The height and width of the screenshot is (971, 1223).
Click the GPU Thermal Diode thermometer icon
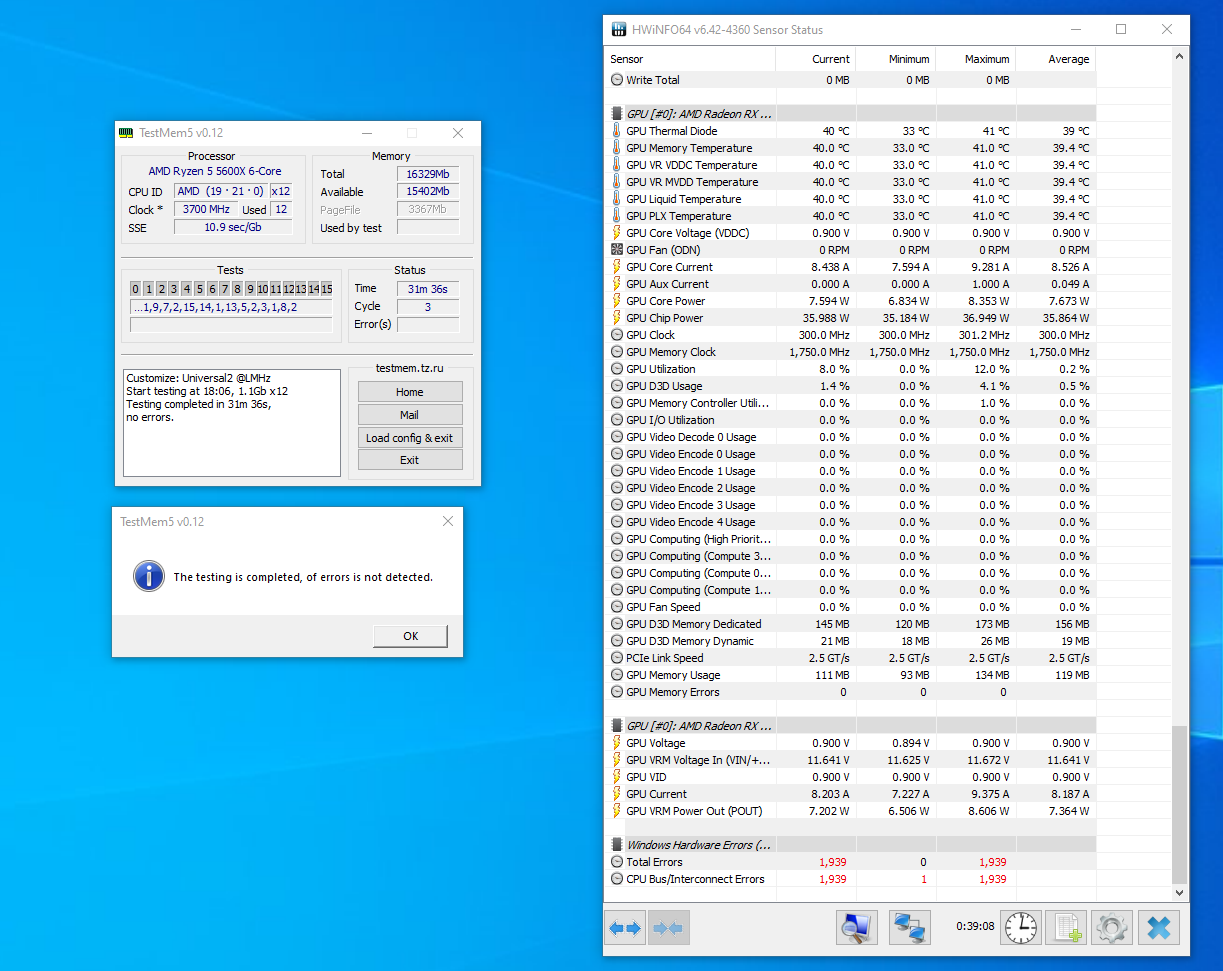click(x=616, y=131)
